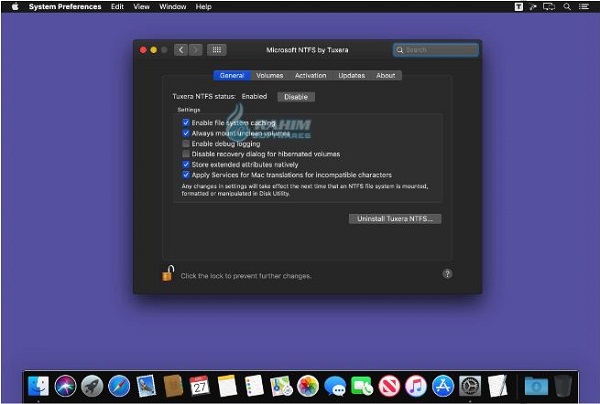The image size is (600, 404).
Task: Click the Tuxera T icon in menu bar
Action: point(518,7)
